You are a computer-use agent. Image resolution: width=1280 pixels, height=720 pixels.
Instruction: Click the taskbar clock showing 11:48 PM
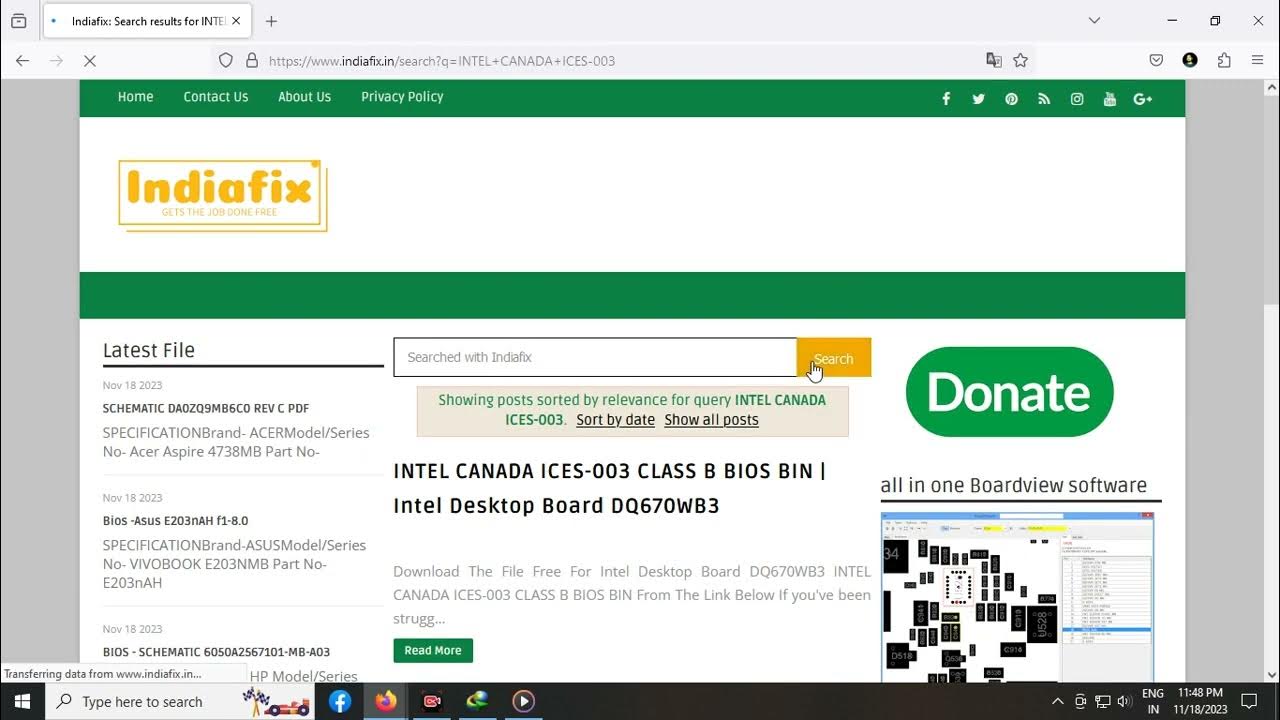(x=1200, y=701)
